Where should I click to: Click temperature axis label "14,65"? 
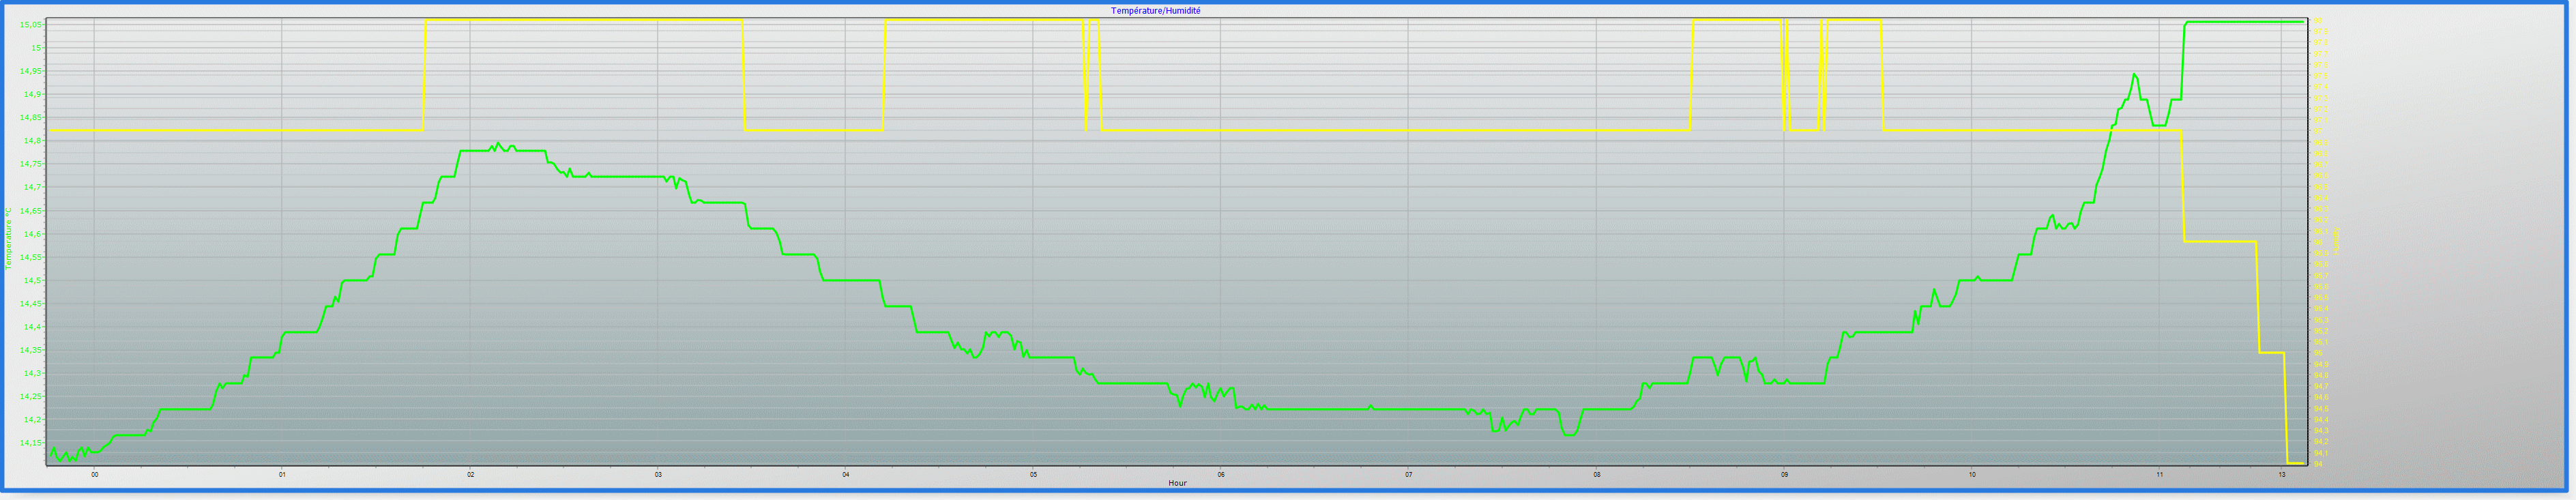[x=32, y=211]
